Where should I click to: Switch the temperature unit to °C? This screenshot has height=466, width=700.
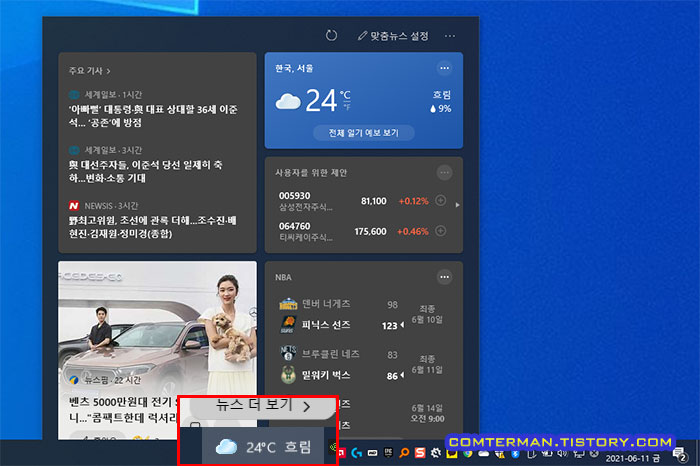tap(345, 95)
